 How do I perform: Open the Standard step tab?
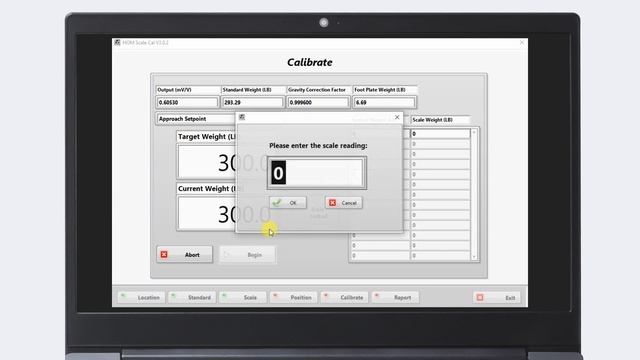[x=192, y=298]
